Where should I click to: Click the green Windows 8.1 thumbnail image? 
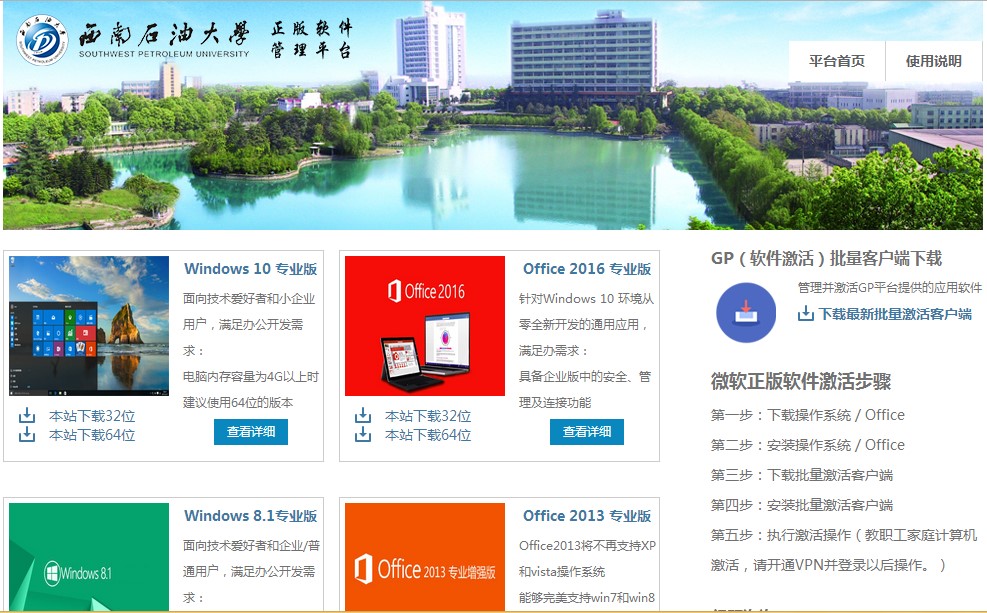tap(89, 556)
